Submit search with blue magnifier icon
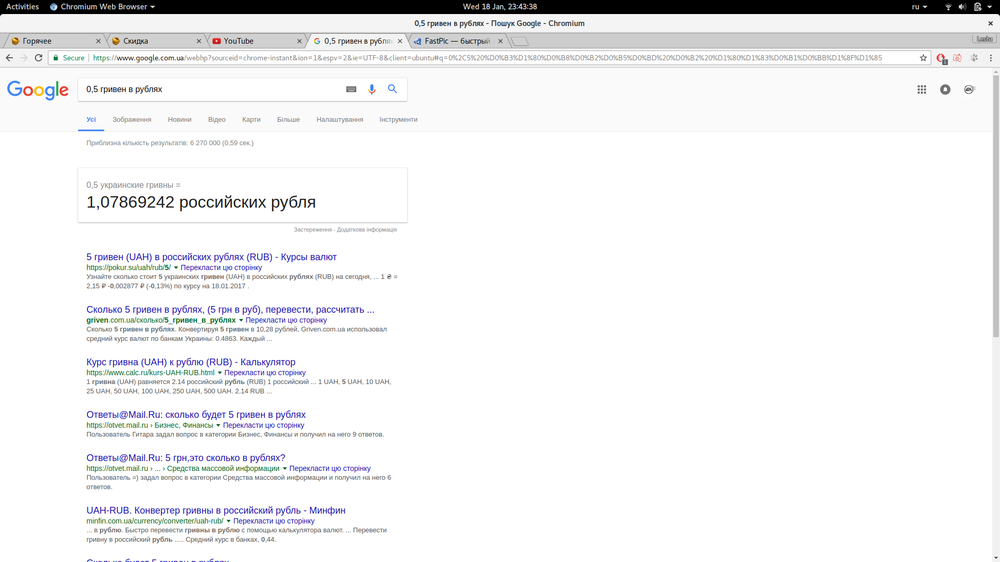This screenshot has height=562, width=1000. (x=392, y=89)
